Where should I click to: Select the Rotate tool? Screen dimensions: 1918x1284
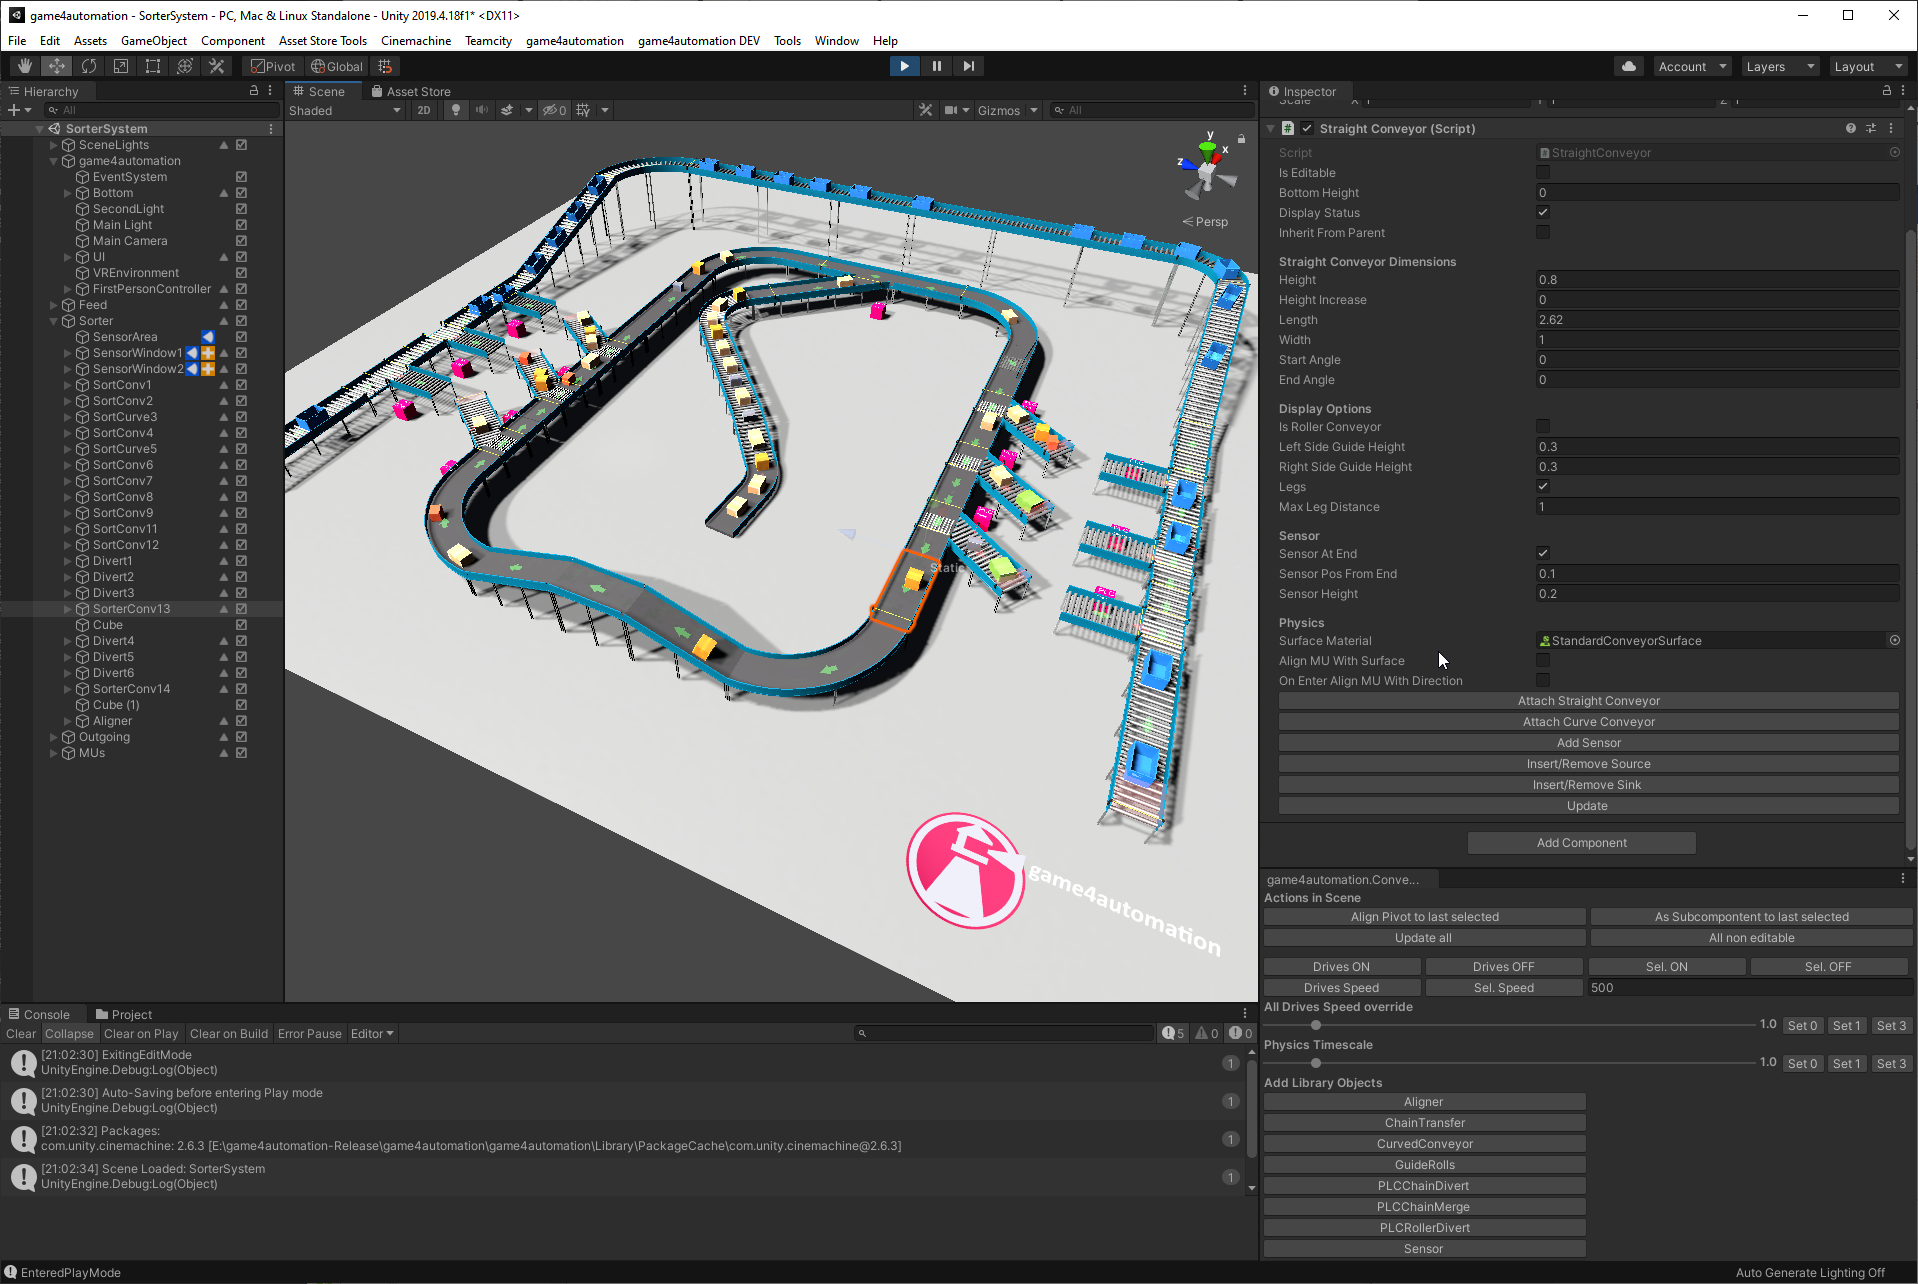(89, 66)
